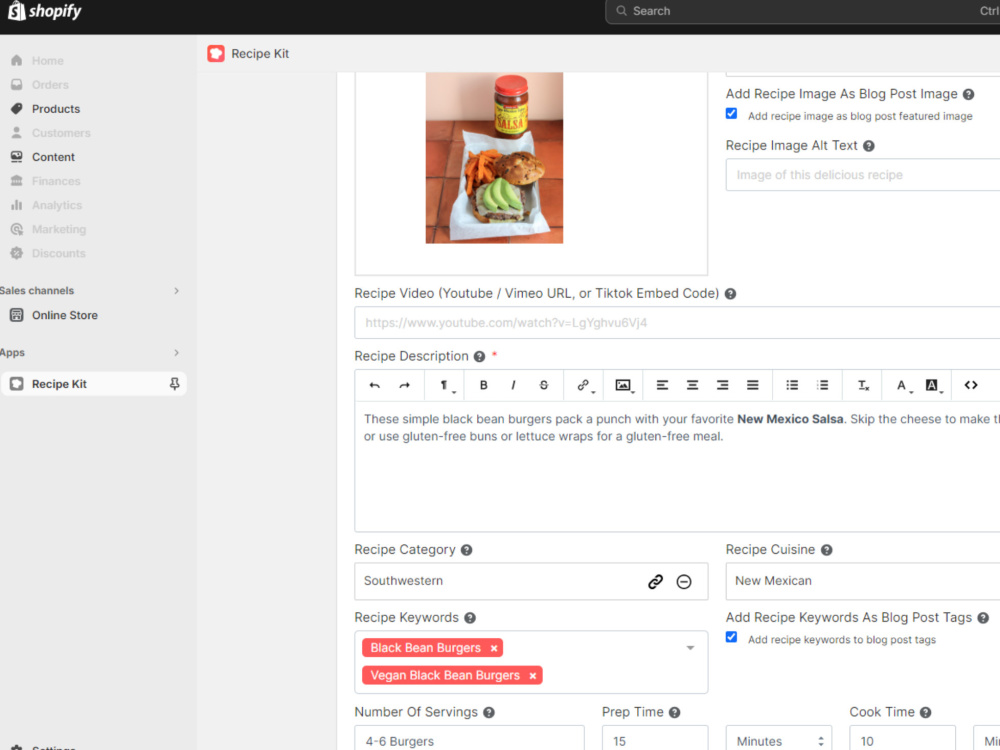Open help for Recipe Image Alt Text

tap(869, 146)
